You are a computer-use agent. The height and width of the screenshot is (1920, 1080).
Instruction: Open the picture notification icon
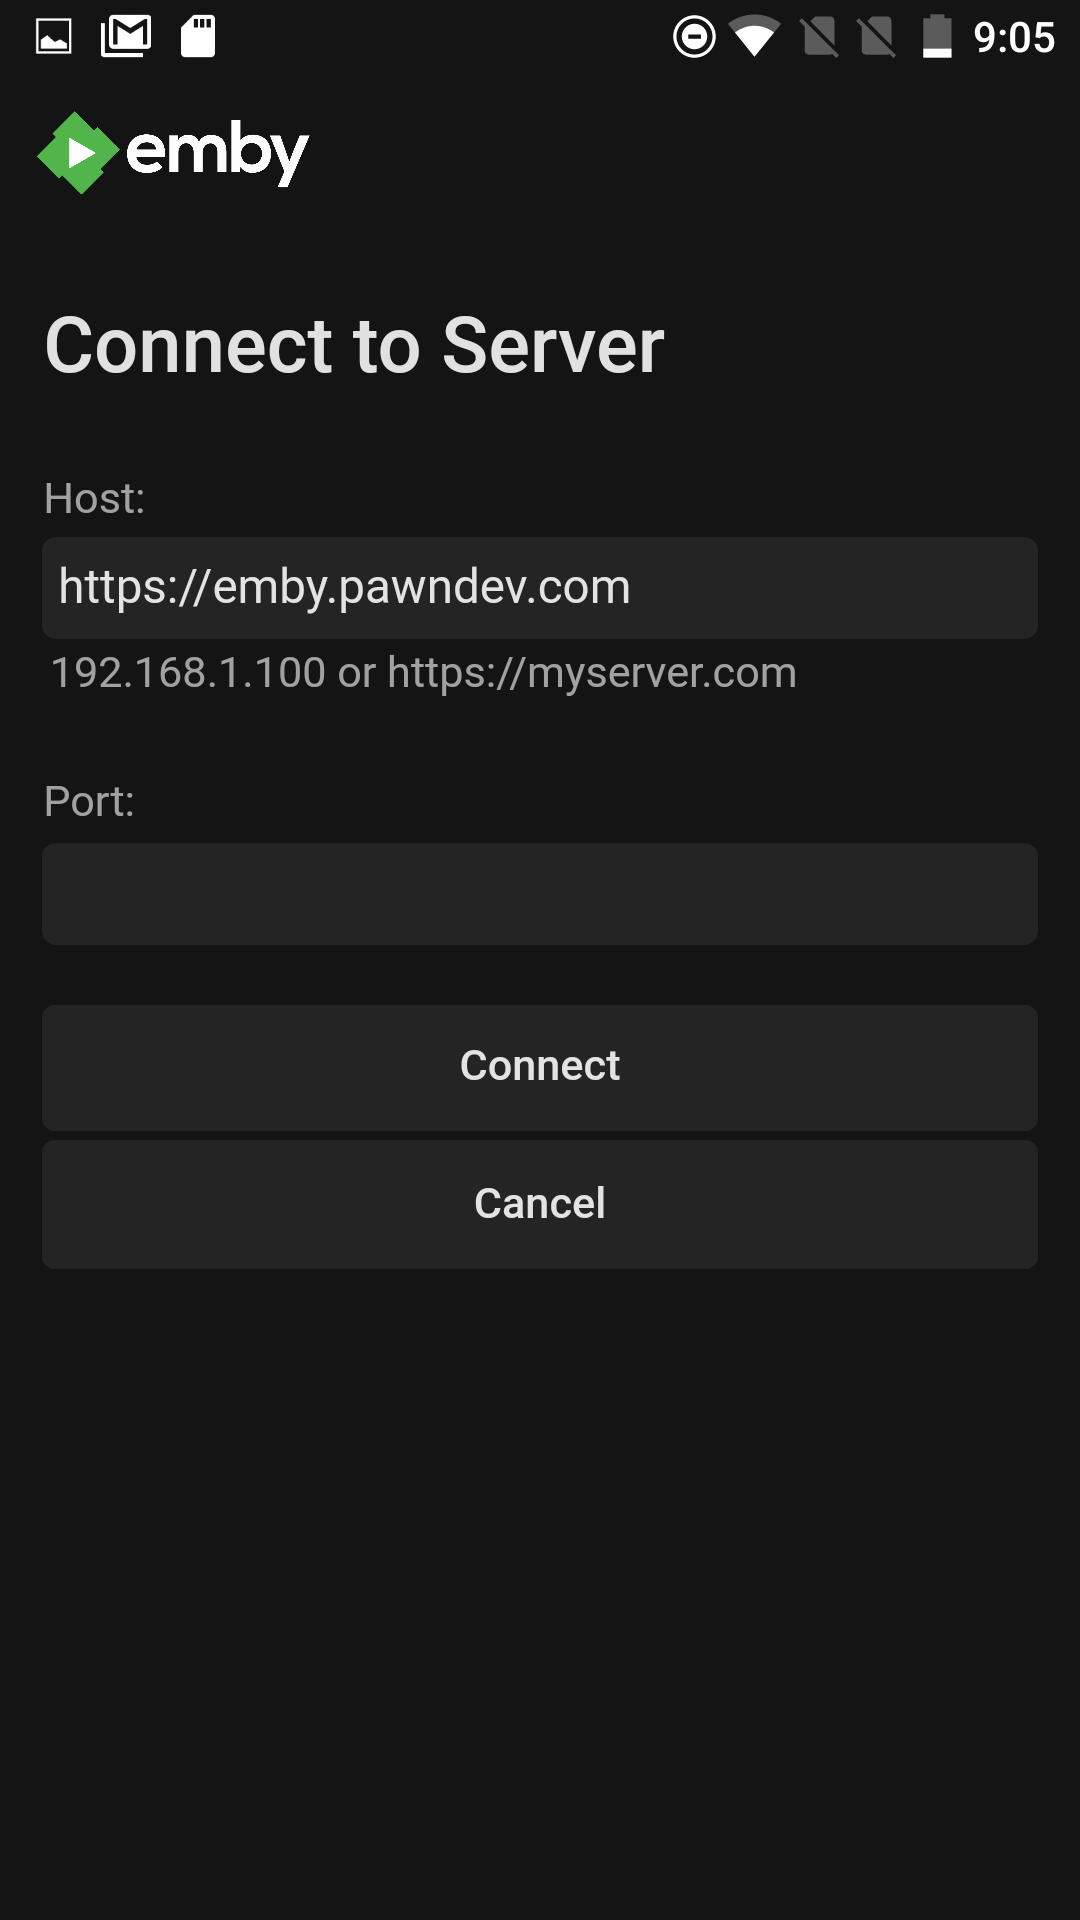point(54,37)
